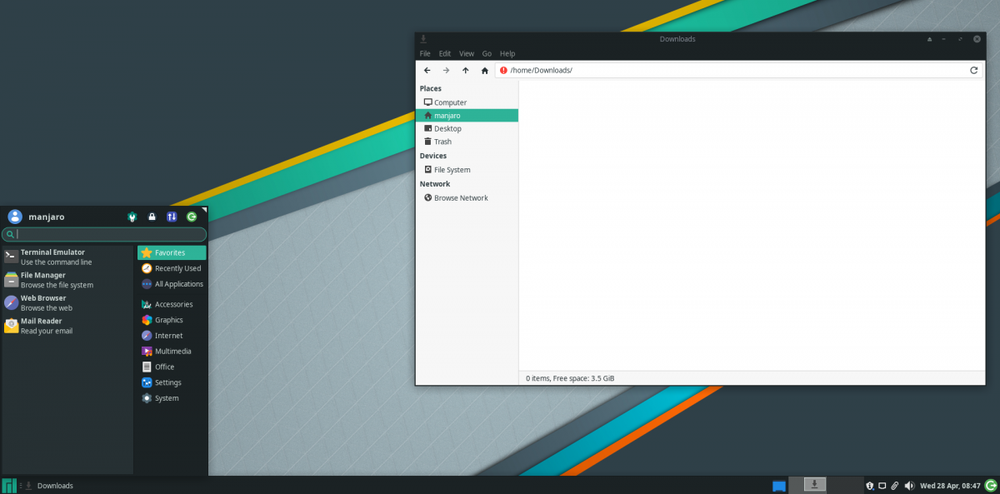Viewport: 1000px width, 494px height.
Task: Open the home folder via toolbar icon
Action: 485,71
